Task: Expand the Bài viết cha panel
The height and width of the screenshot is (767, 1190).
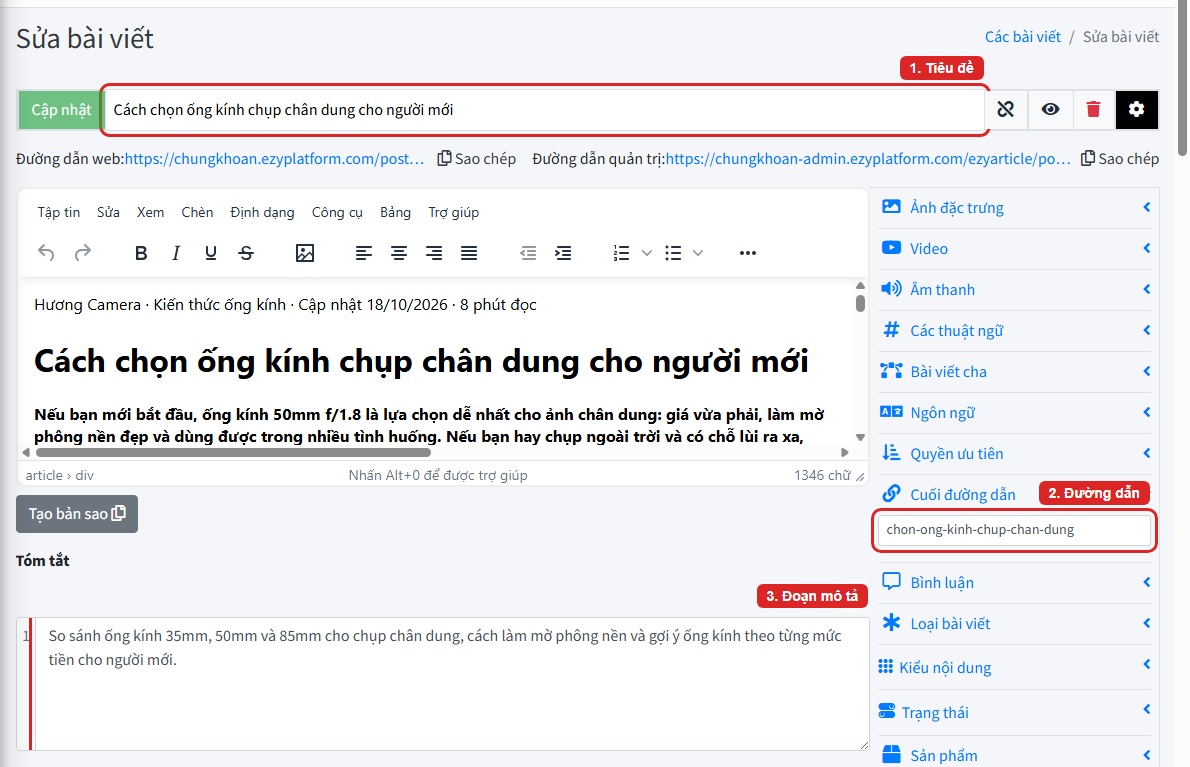Action: tap(1015, 371)
